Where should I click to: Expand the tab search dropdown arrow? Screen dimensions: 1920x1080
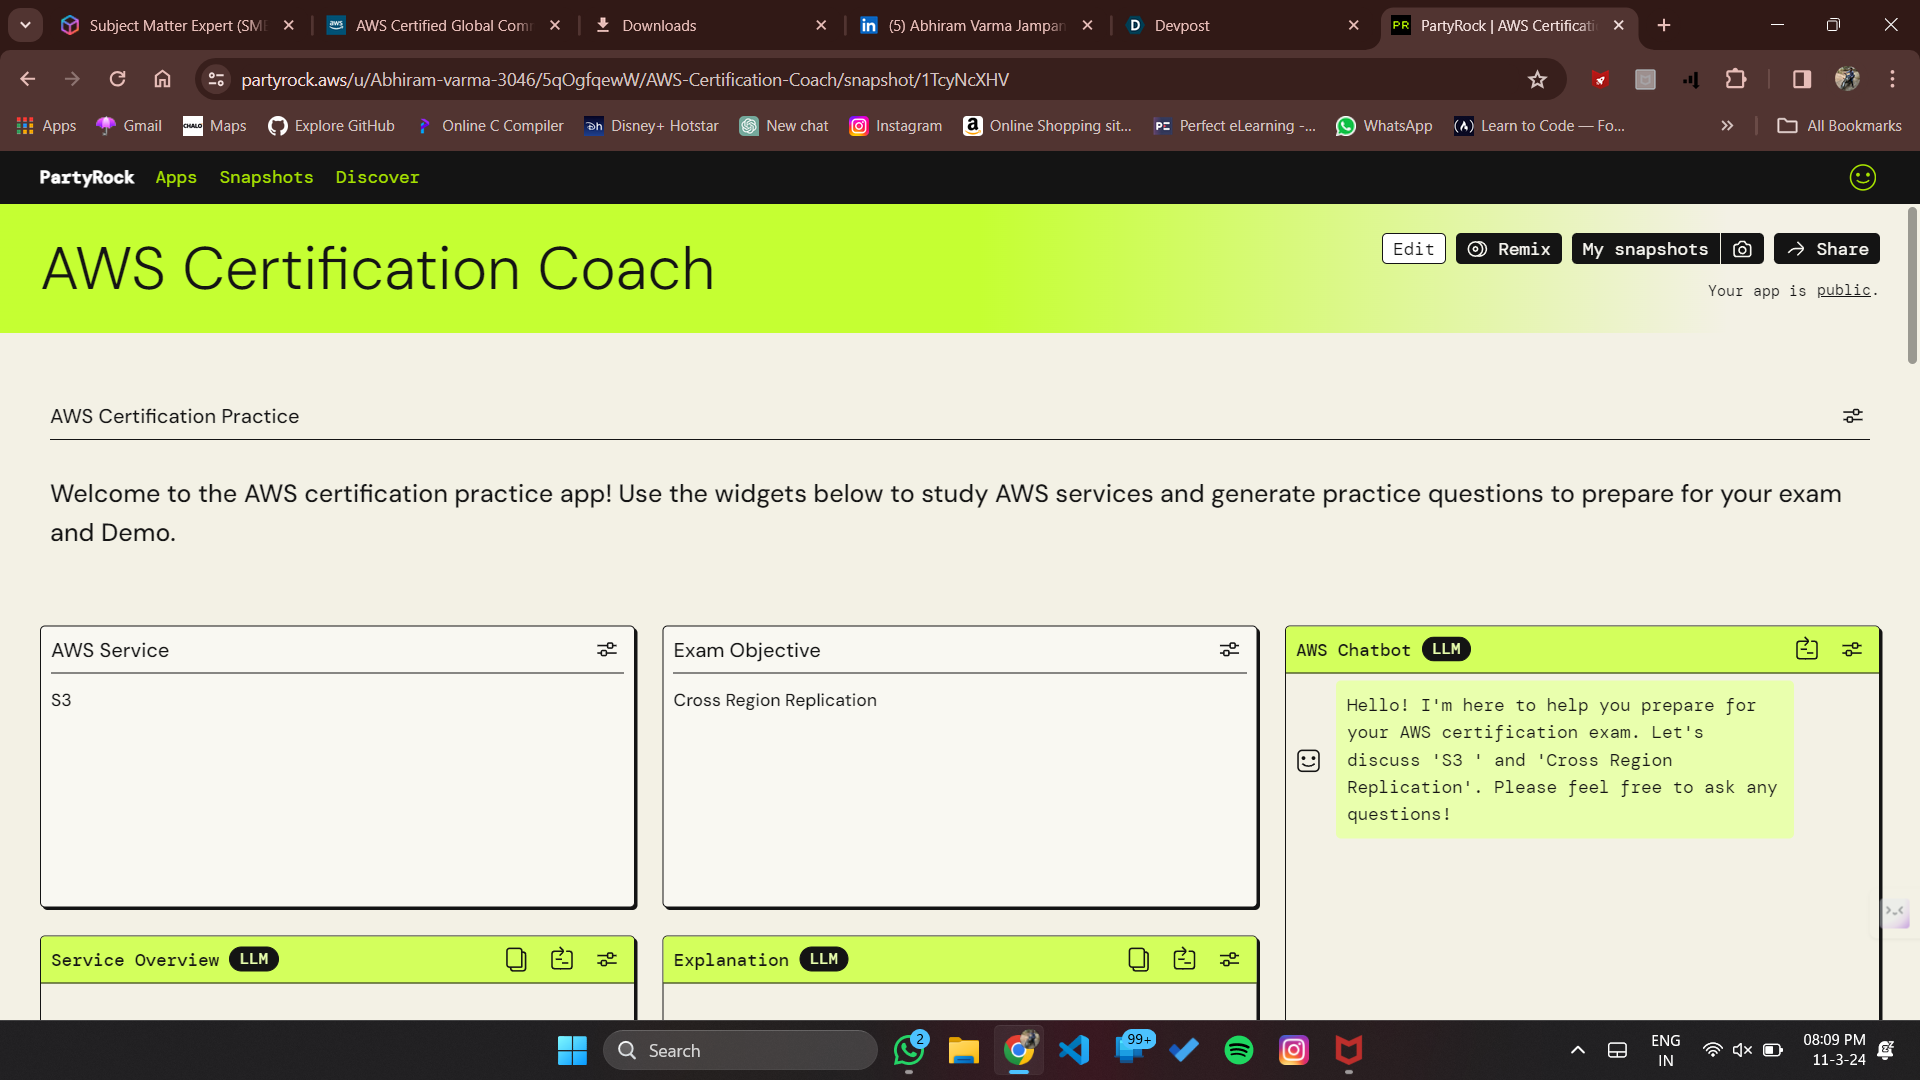[25, 25]
